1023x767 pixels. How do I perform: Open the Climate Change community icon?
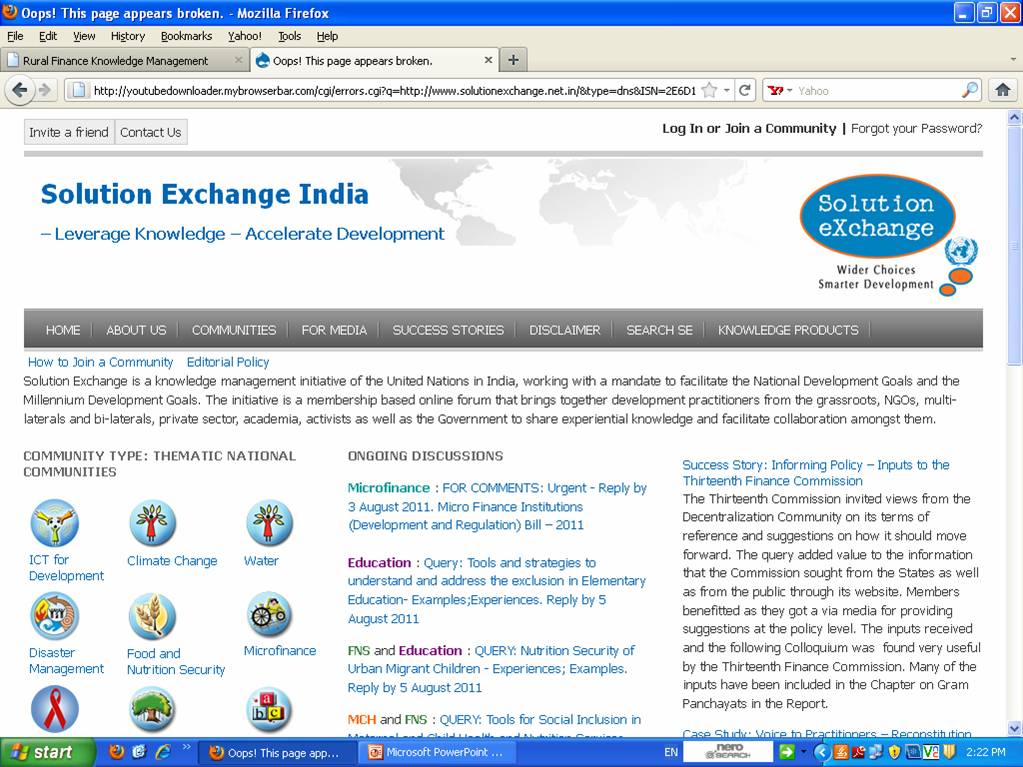tap(152, 522)
